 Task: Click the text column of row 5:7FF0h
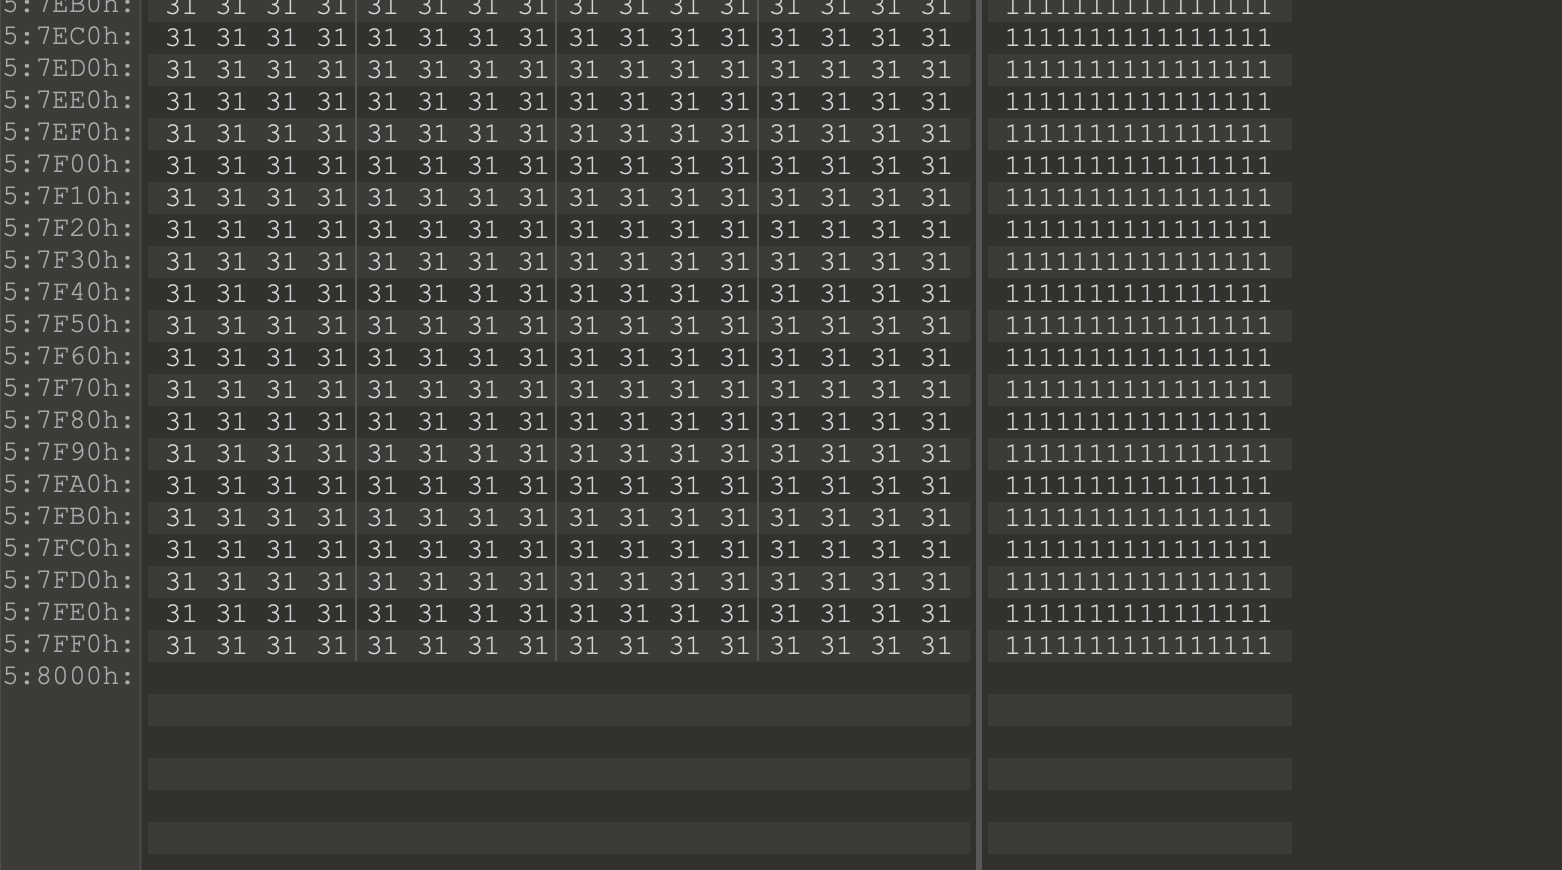[x=1138, y=646]
